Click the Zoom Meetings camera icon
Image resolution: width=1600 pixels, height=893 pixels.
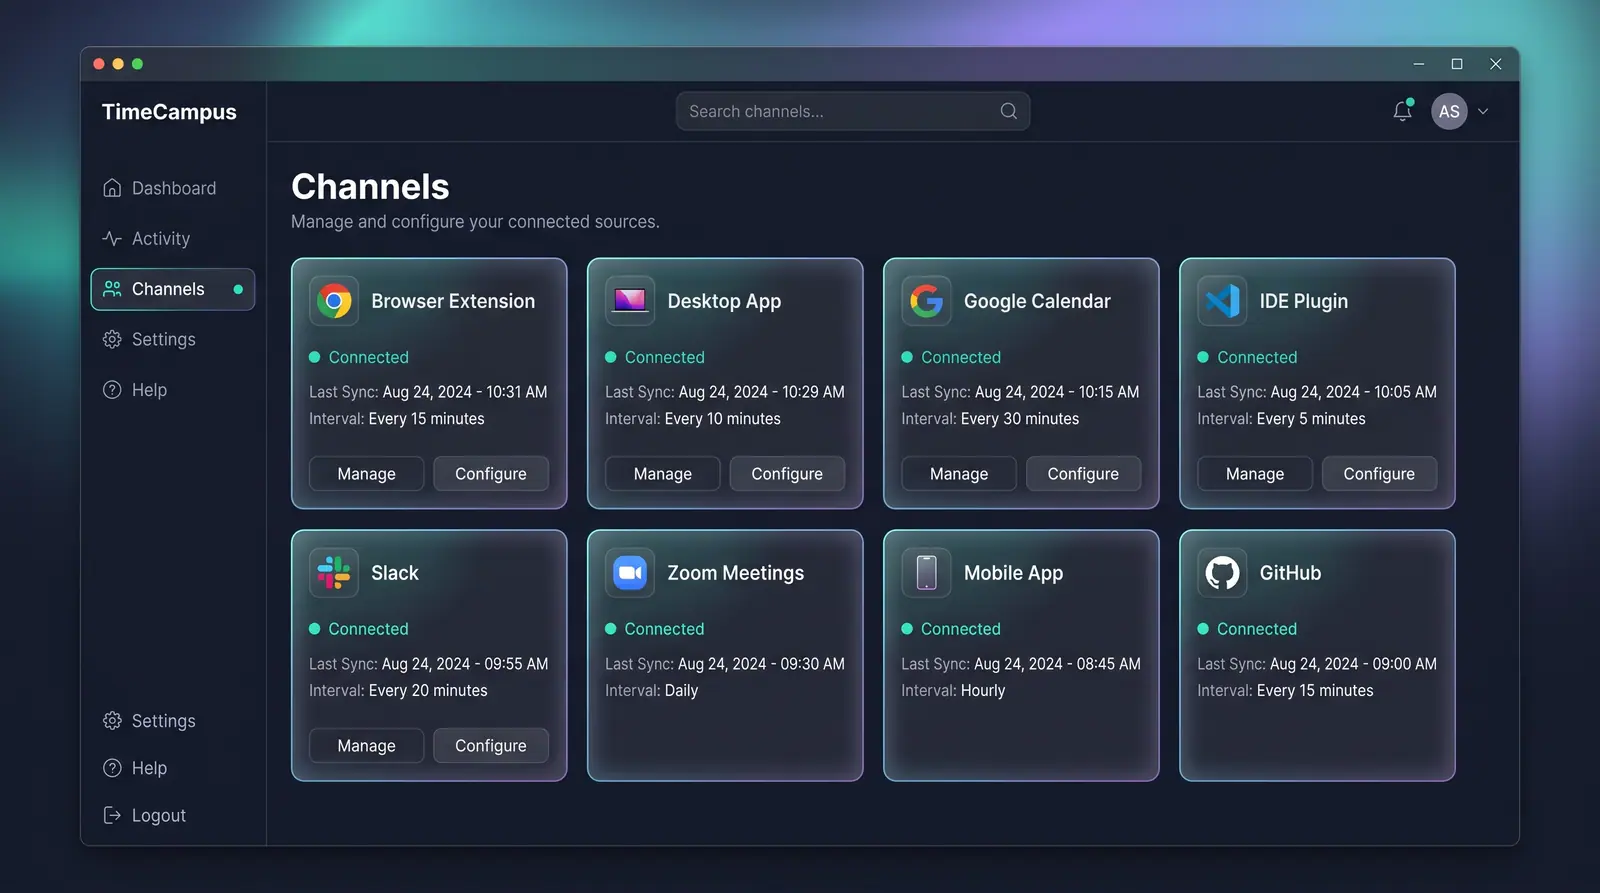(630, 573)
